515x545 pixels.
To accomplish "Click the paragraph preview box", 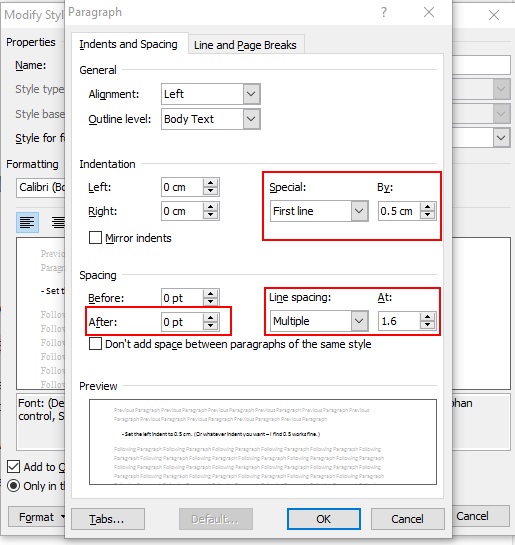I will pos(263,442).
